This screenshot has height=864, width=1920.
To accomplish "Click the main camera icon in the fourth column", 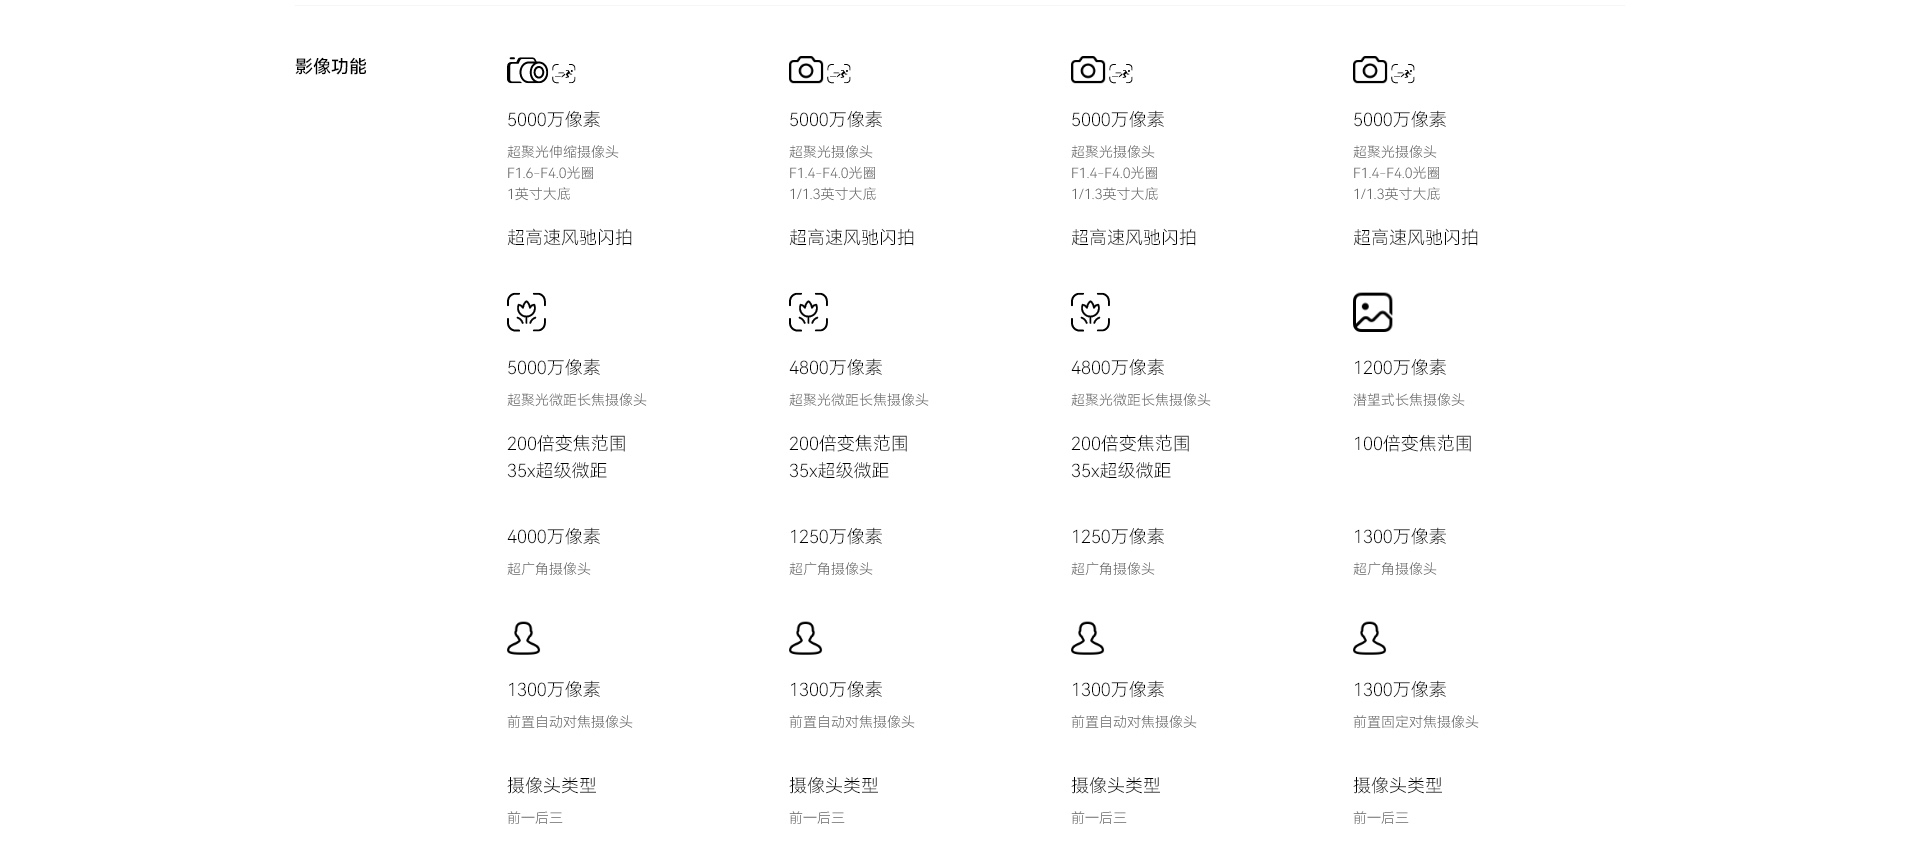I will click(1369, 70).
